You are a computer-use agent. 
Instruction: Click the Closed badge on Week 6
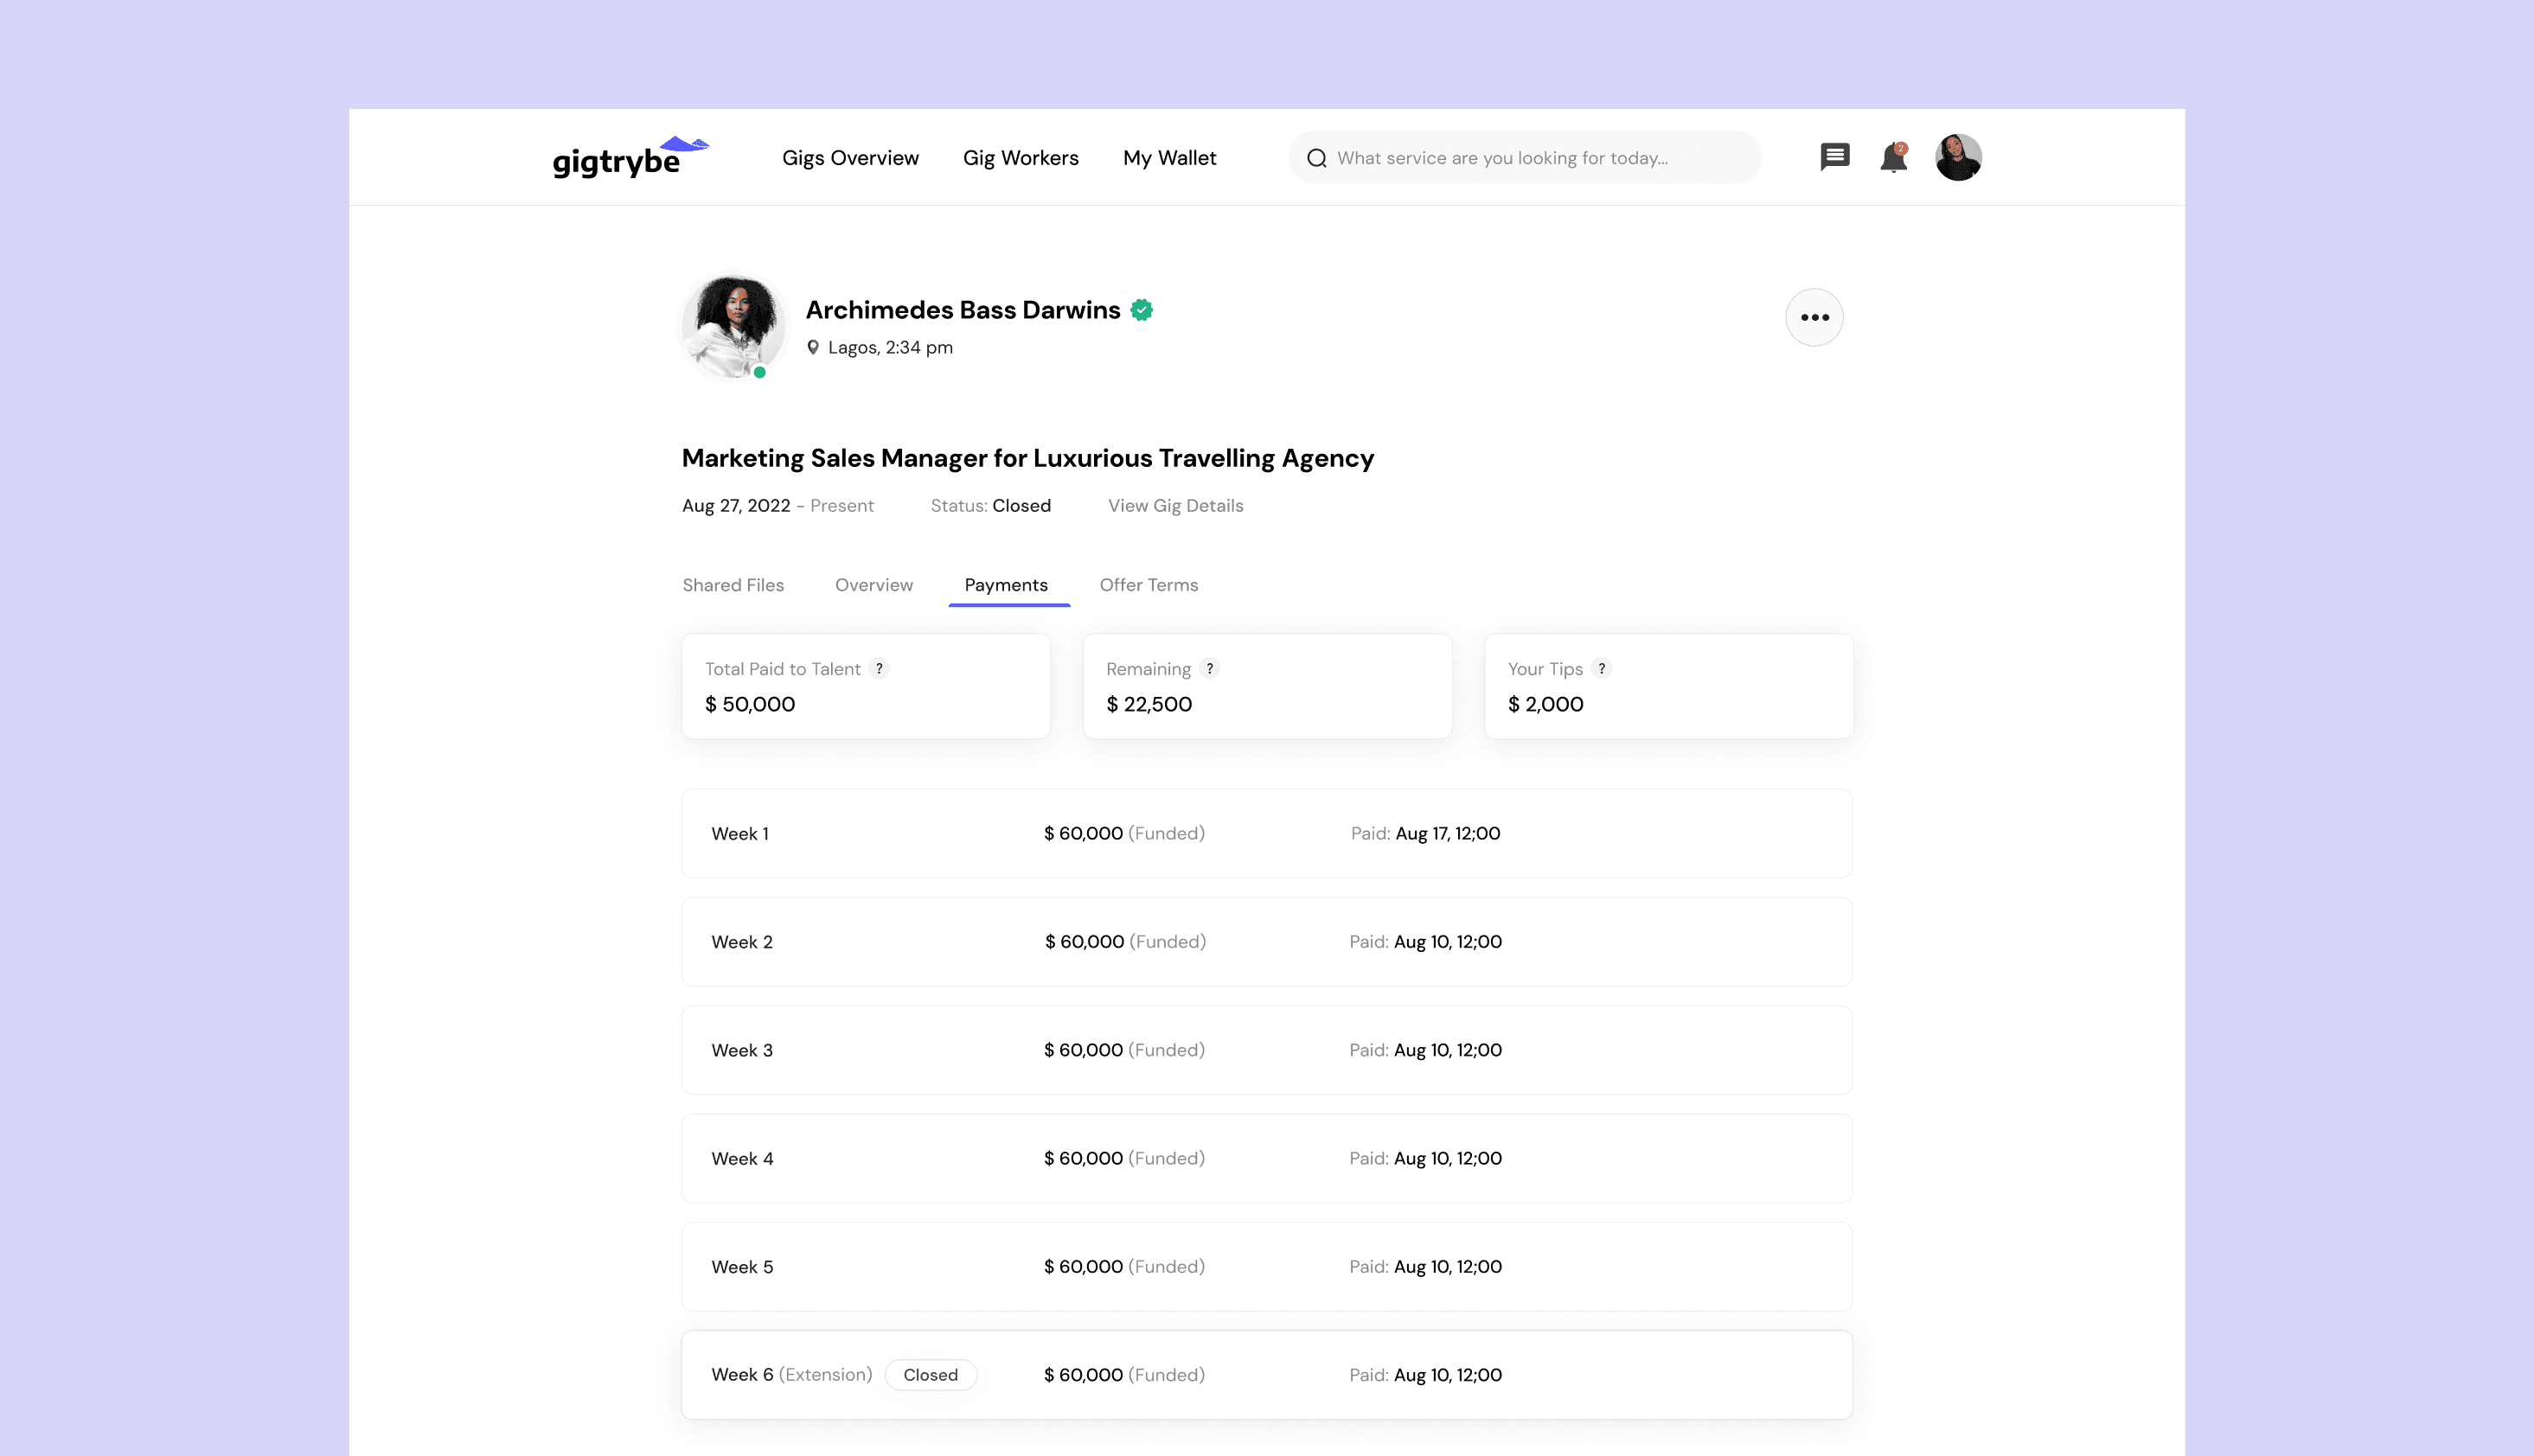tap(930, 1375)
